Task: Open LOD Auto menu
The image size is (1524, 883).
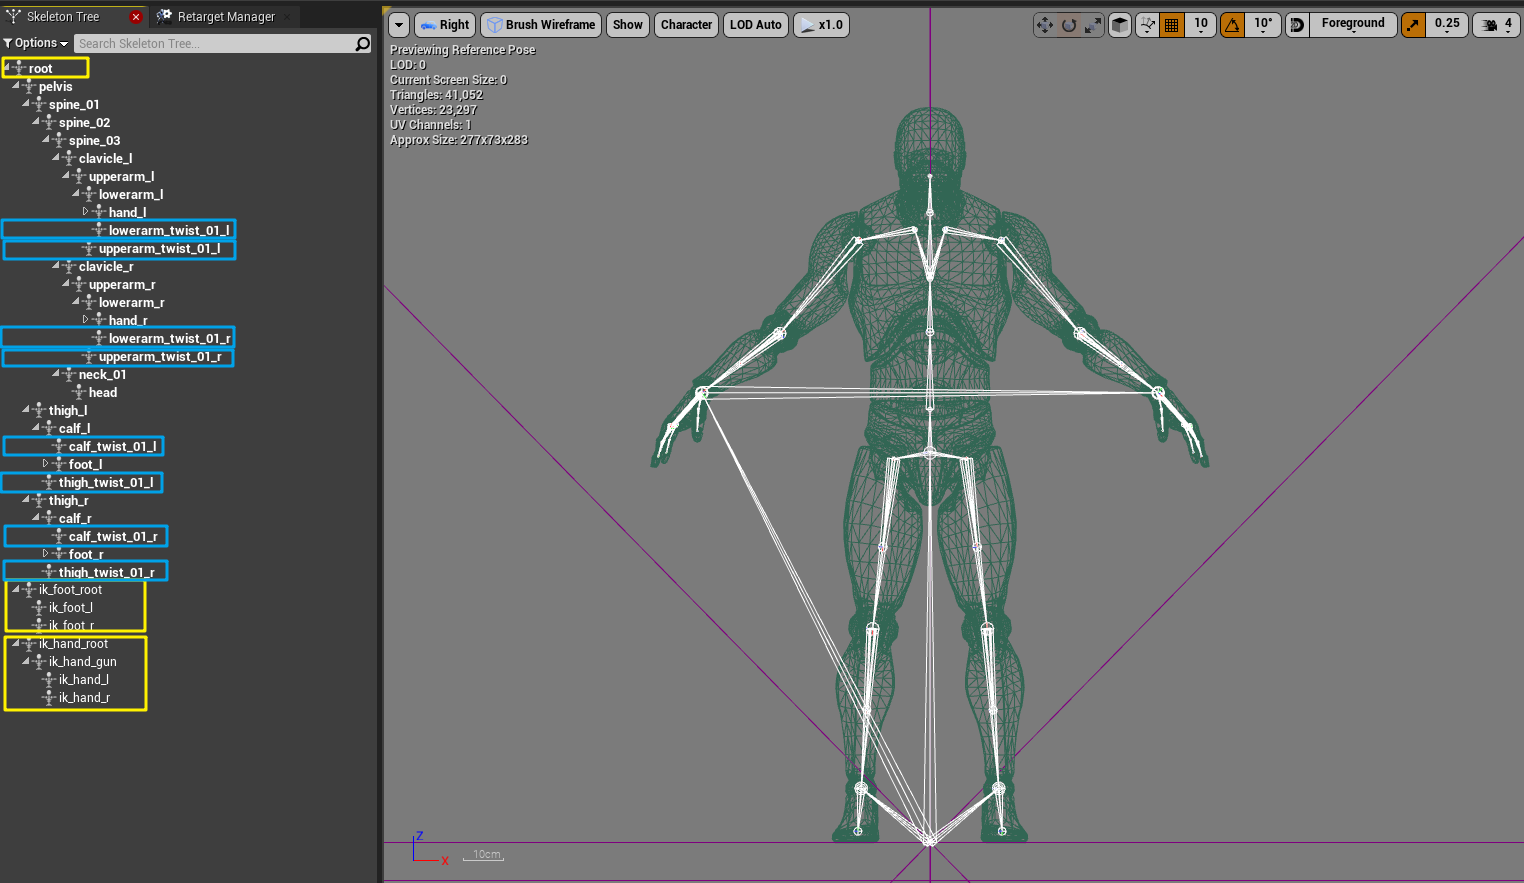Action: click(x=756, y=25)
